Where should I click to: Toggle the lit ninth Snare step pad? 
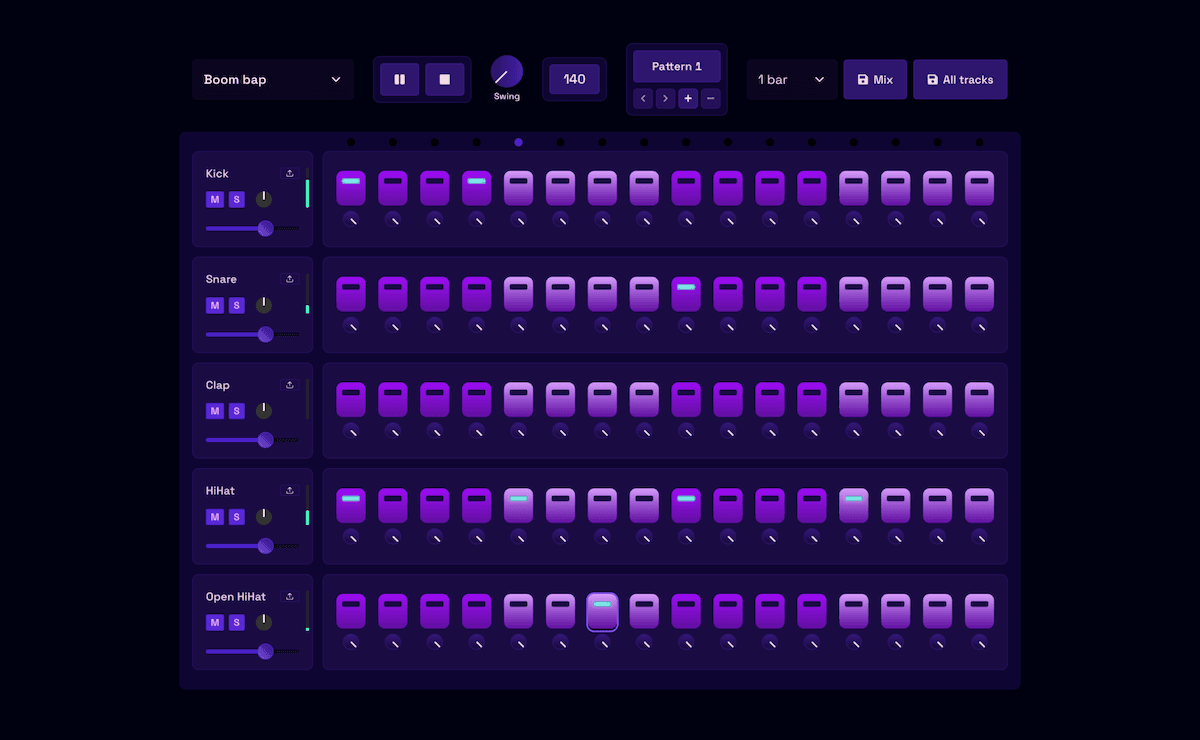click(686, 294)
